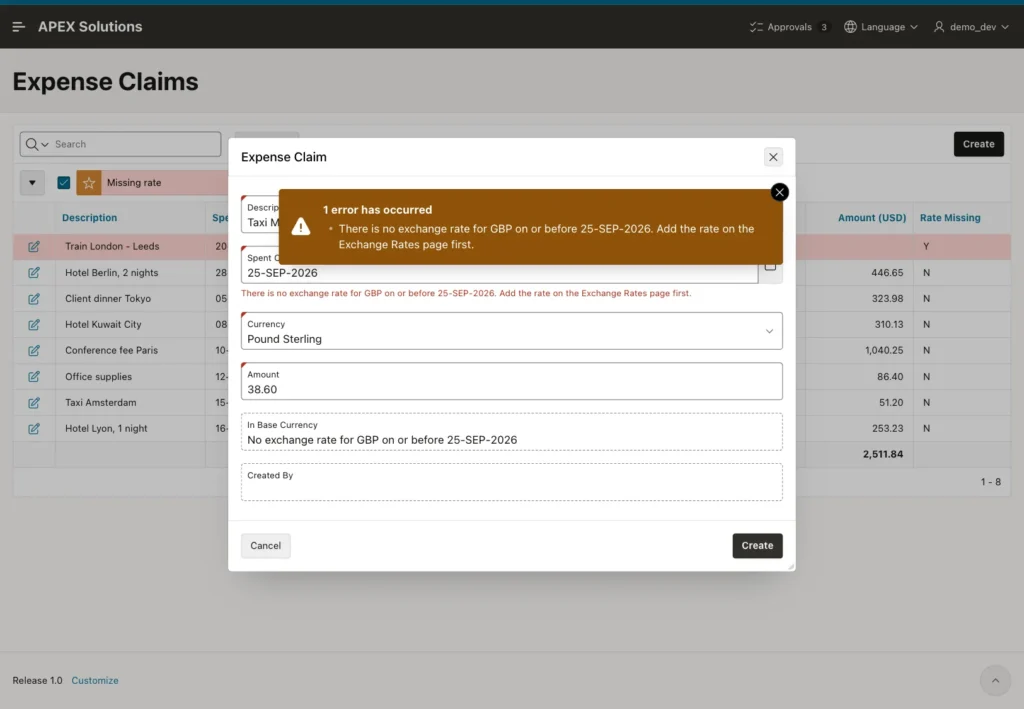Focus the report Search field
Viewport: 1024px width, 709px height.
(x=136, y=144)
